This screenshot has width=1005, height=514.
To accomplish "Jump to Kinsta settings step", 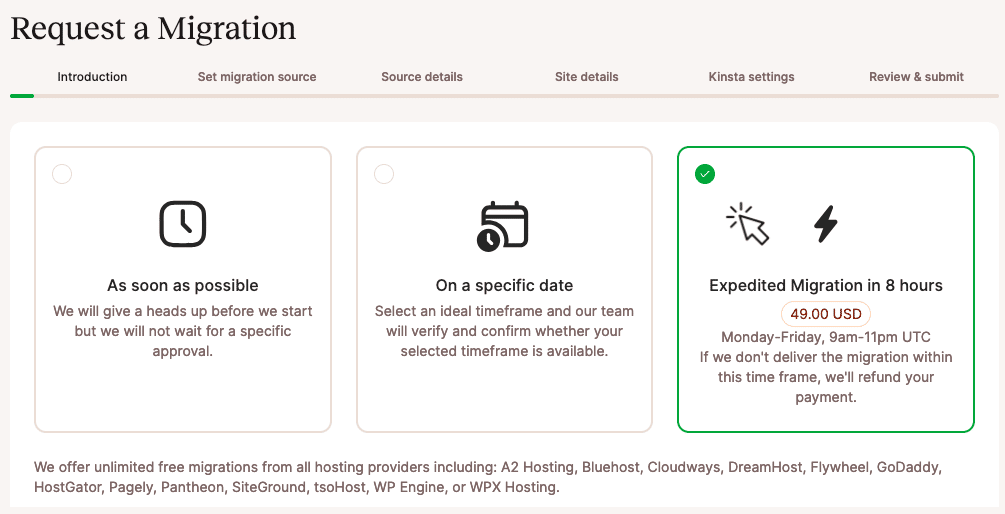I will tap(751, 77).
